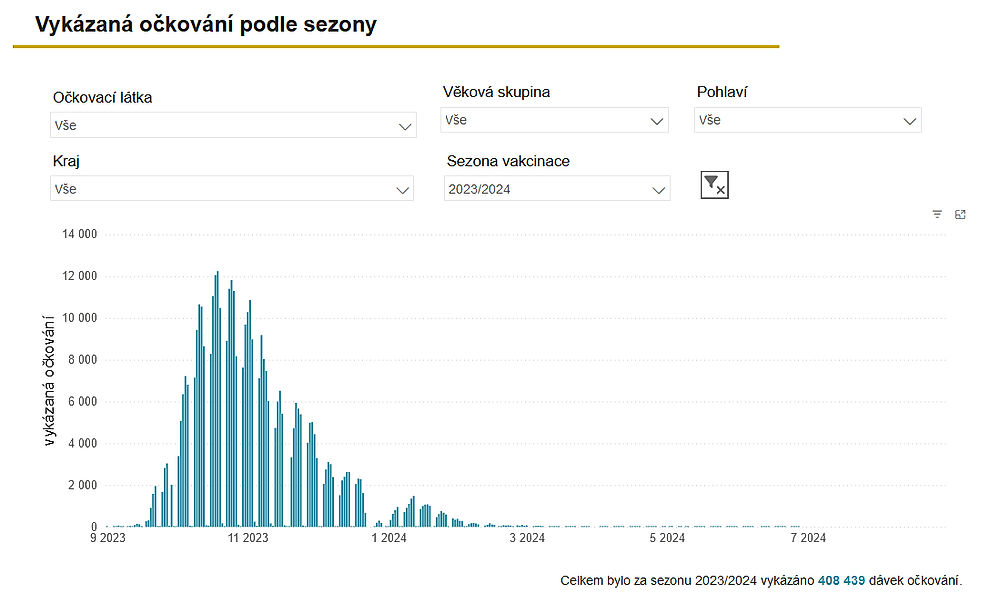The image size is (1000, 601).
Task: Click the chevron on the Kraj selector
Action: [404, 188]
